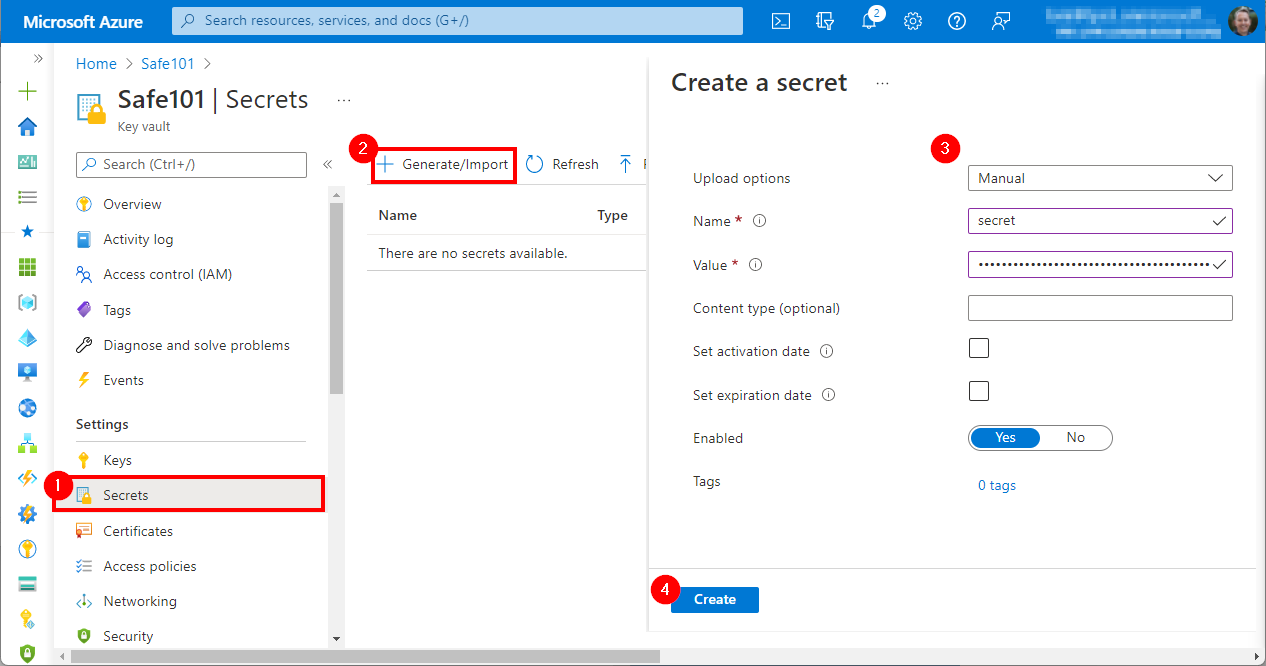Open Favorites star in sidebar
1266x666 pixels.
tap(27, 232)
